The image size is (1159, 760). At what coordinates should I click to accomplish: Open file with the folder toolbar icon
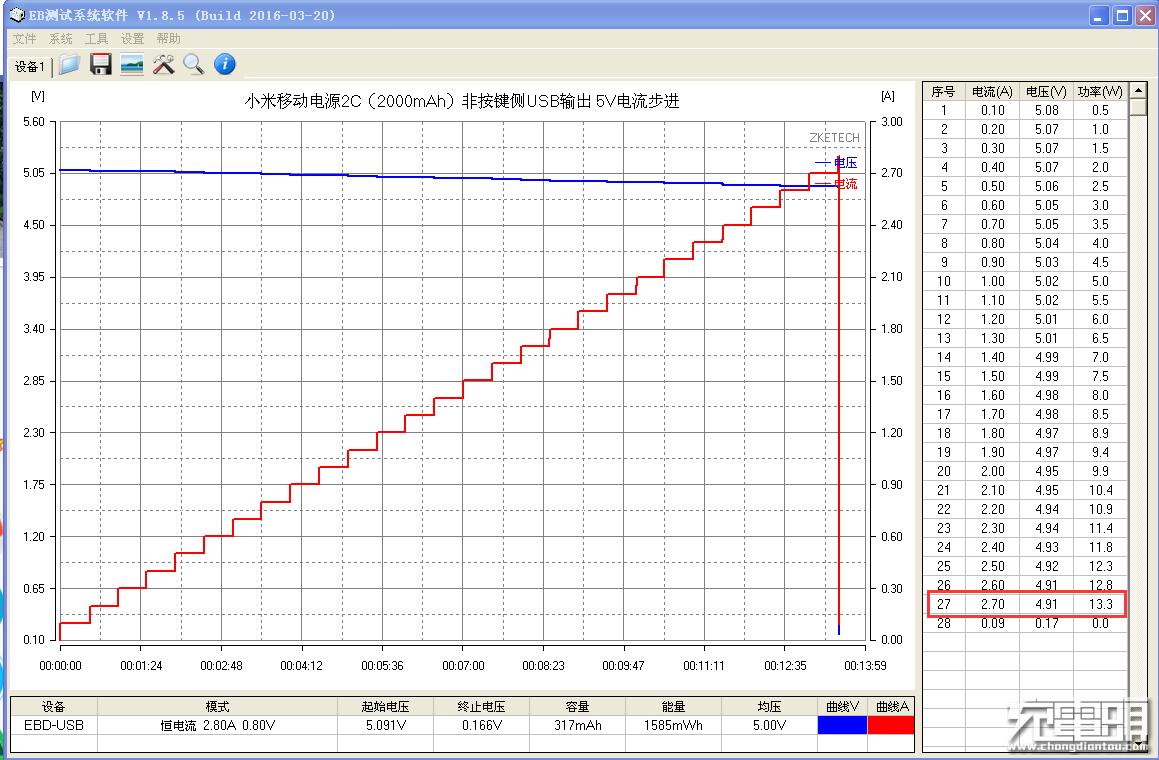[x=69, y=65]
